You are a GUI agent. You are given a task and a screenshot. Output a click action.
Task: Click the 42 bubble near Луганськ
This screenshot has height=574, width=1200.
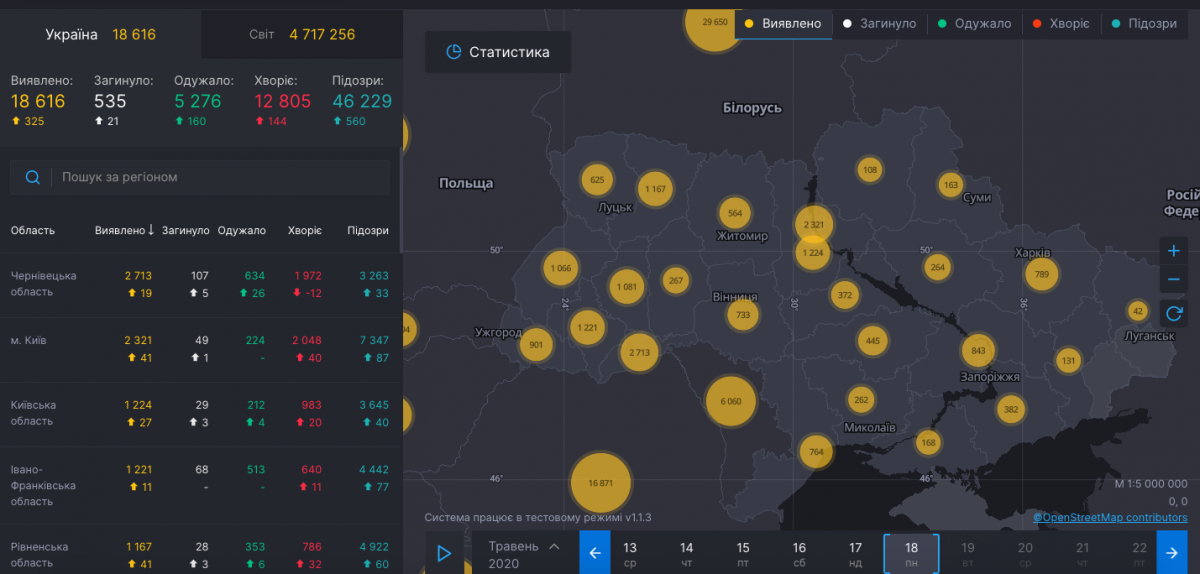click(x=1137, y=311)
